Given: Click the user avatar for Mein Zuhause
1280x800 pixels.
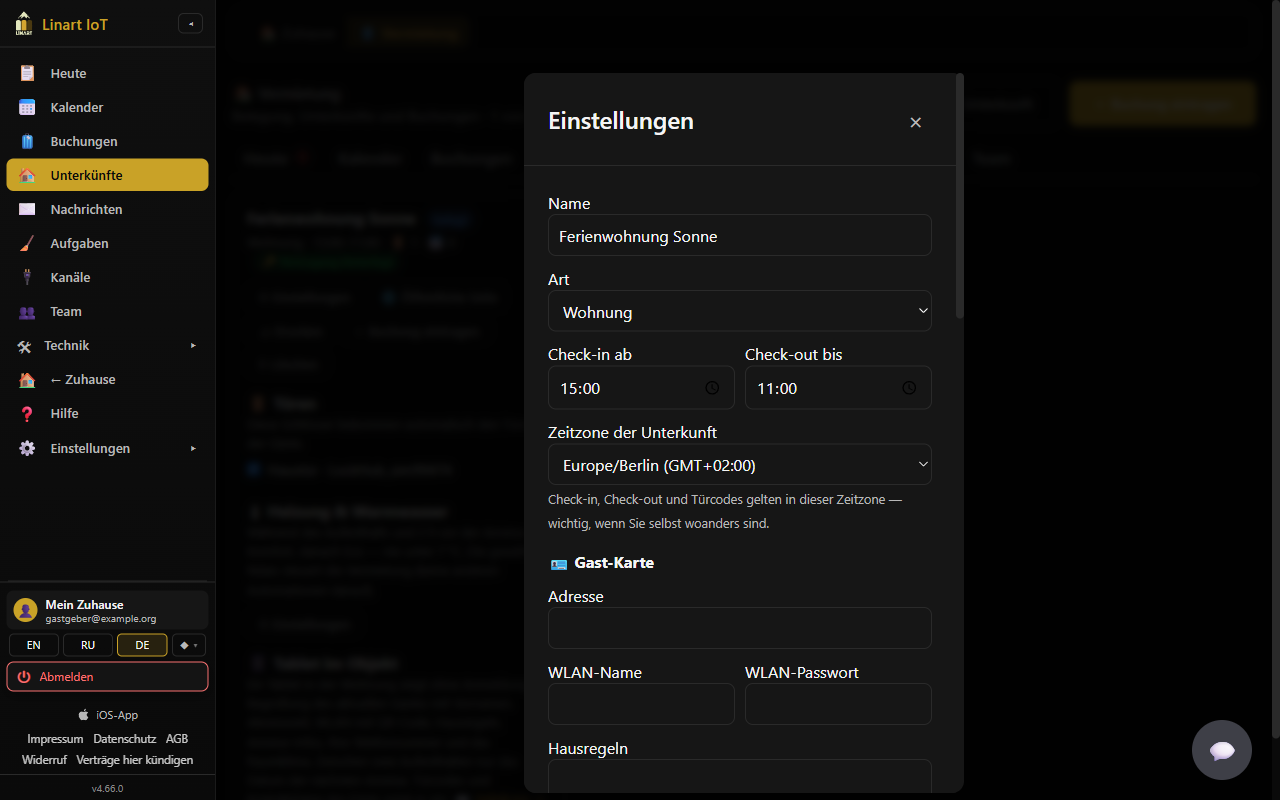Looking at the screenshot, I should coord(25,610).
